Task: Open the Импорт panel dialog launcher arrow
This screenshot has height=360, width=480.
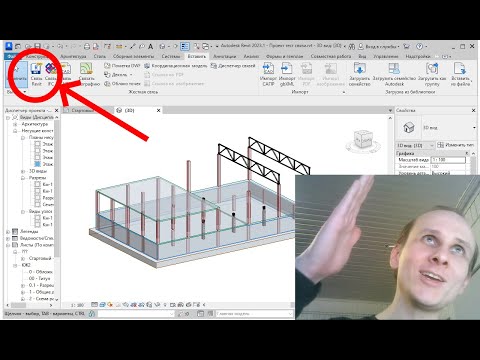Action: [344, 92]
